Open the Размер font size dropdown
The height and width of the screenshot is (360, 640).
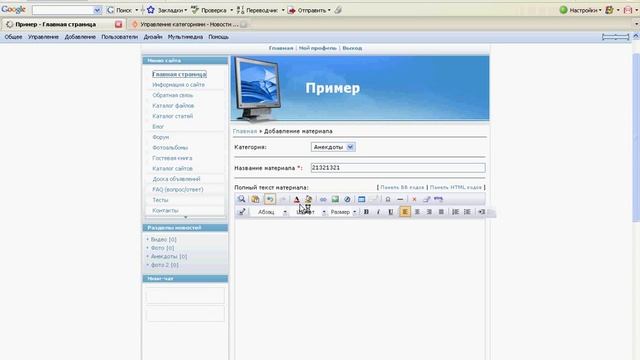(x=343, y=212)
